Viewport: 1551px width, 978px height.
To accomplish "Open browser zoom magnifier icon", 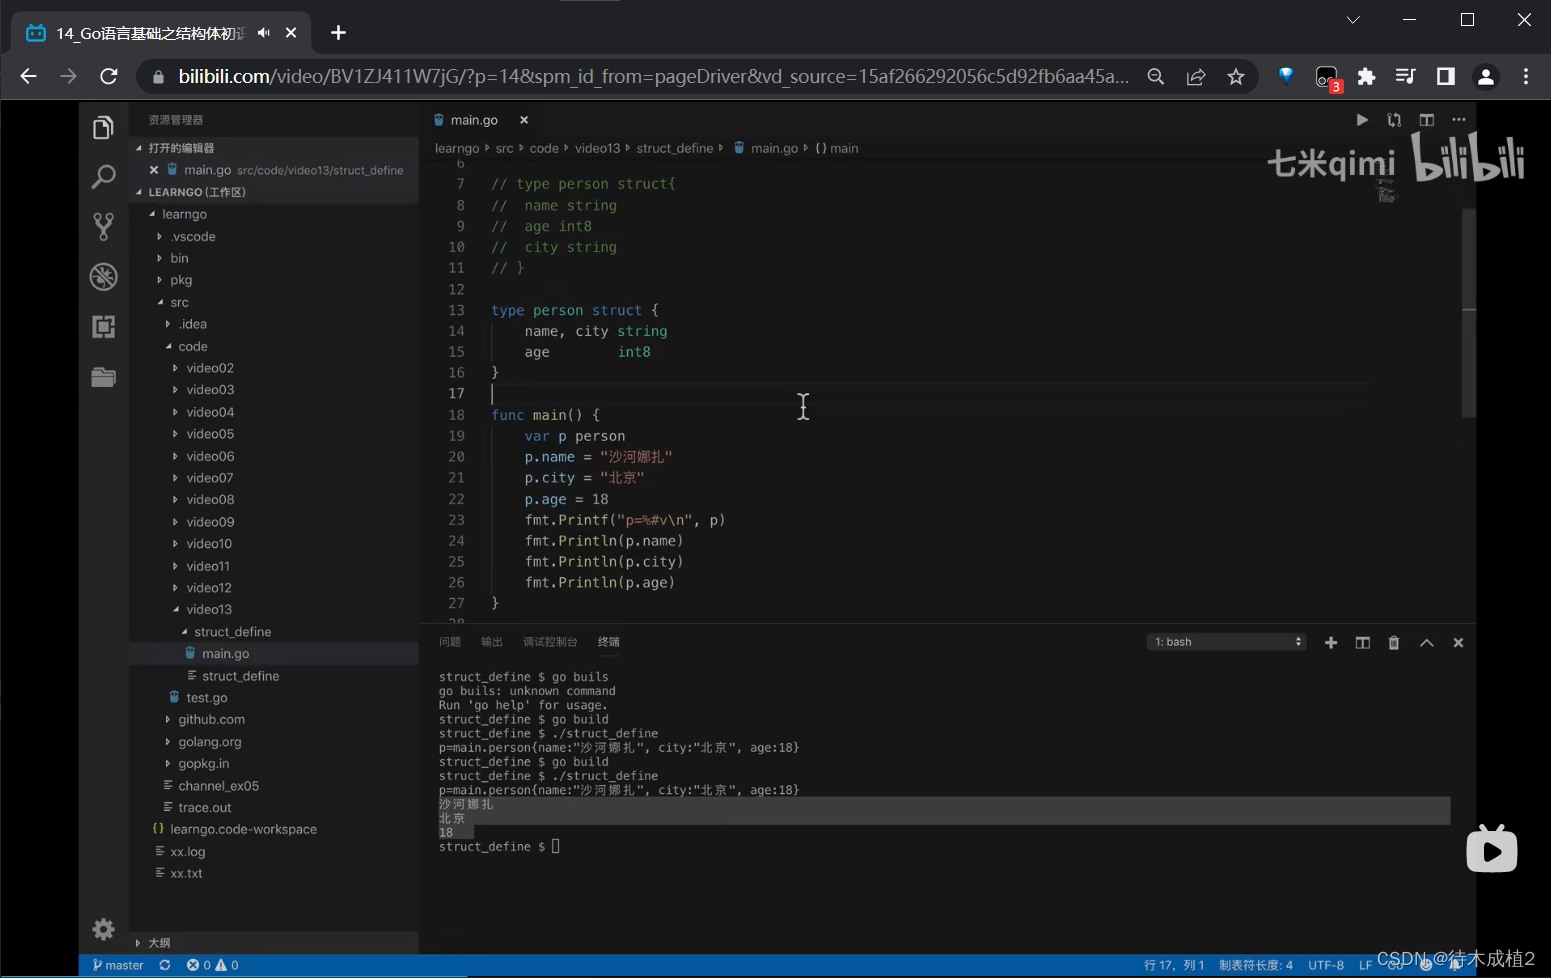I will (1156, 76).
